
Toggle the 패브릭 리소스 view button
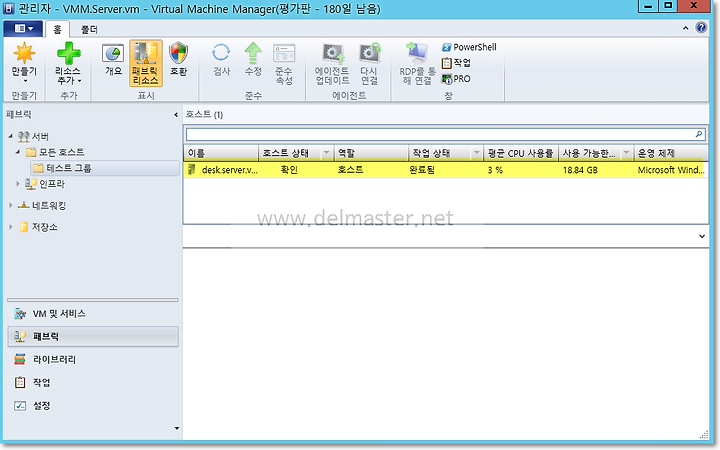[x=146, y=63]
